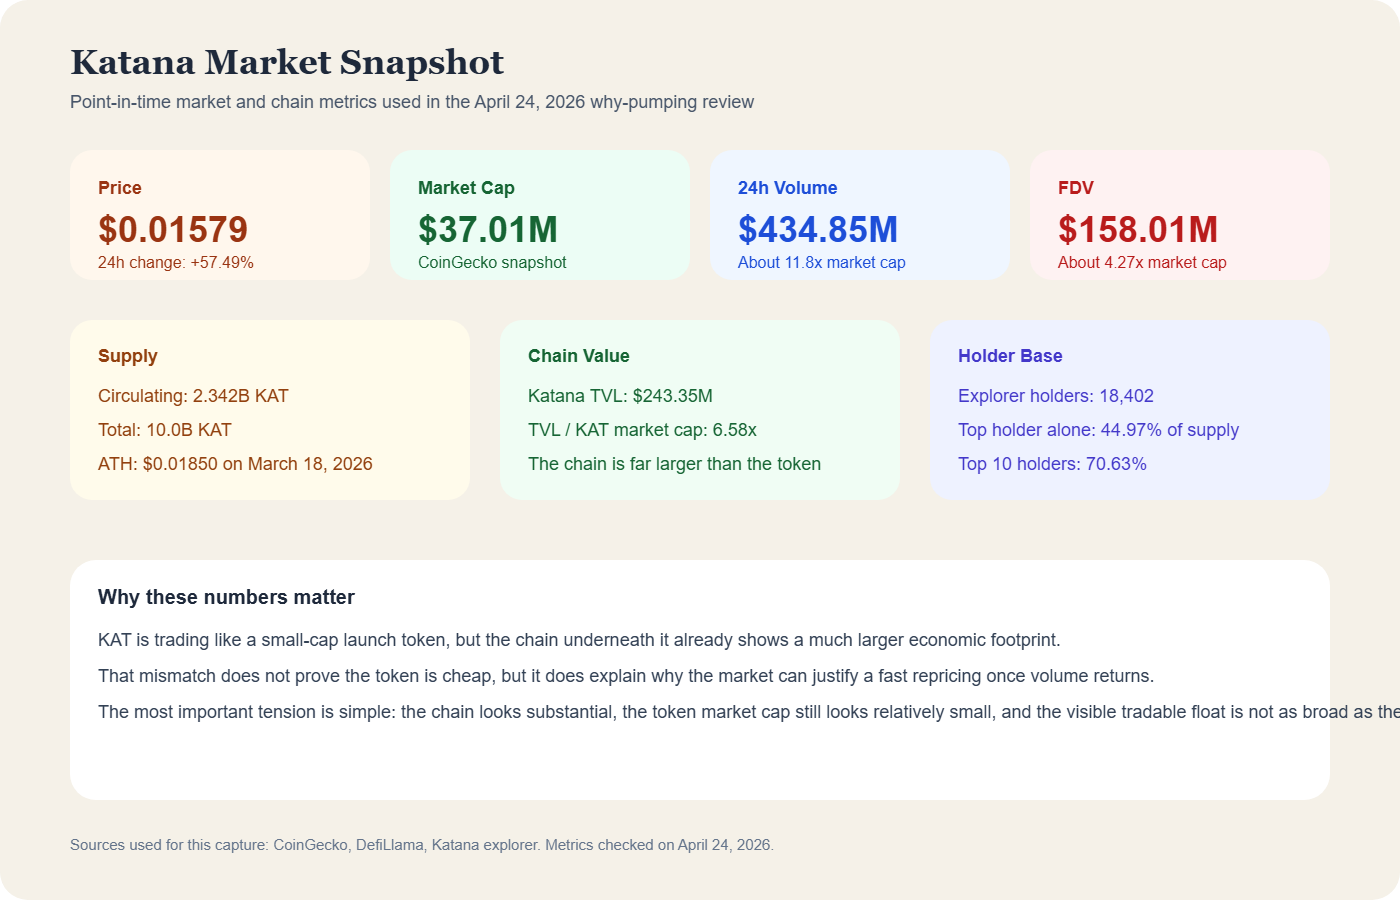The width and height of the screenshot is (1400, 900).
Task: Click the $37.01M market cap figure
Action: click(488, 229)
